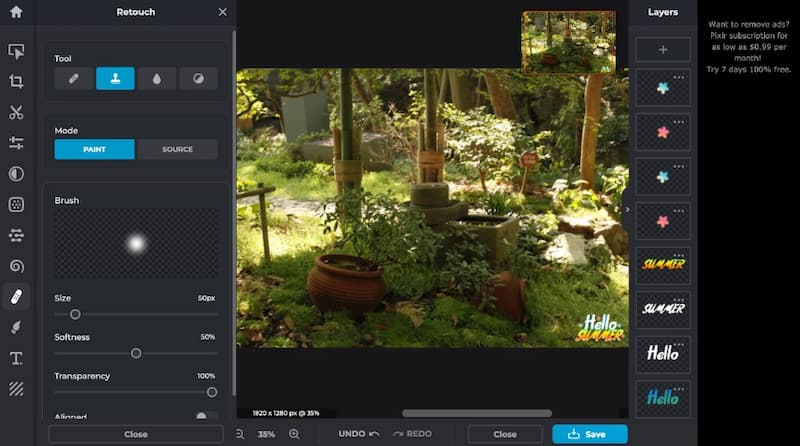
Task: Select the Text tool in sidebar
Action: point(16,358)
